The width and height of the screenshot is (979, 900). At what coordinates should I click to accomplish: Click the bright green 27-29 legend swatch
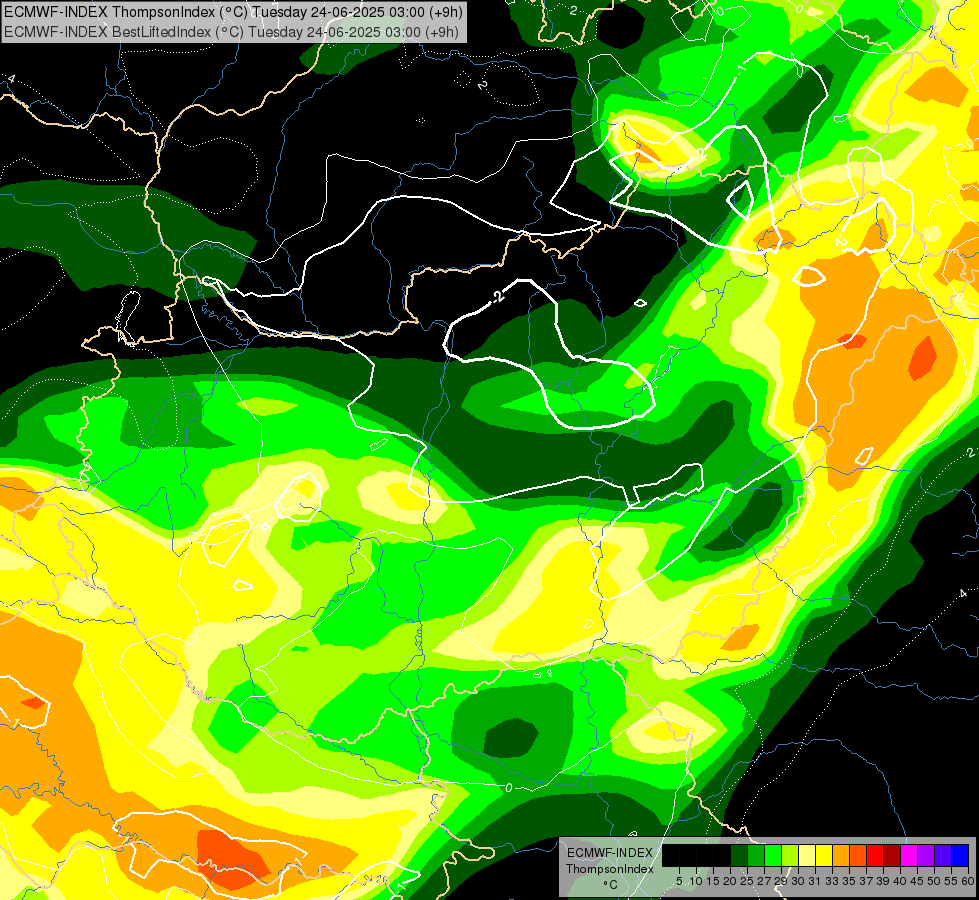tap(773, 855)
